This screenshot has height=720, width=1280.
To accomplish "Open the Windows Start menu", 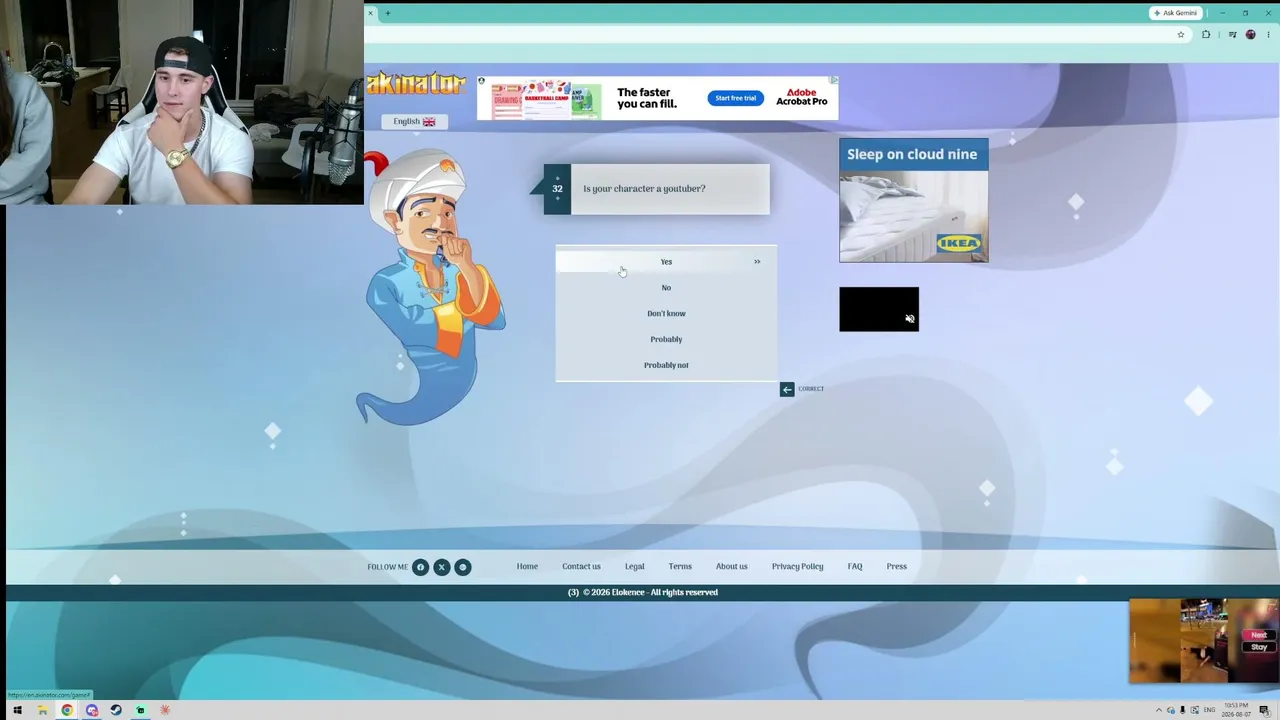I will pos(17,711).
